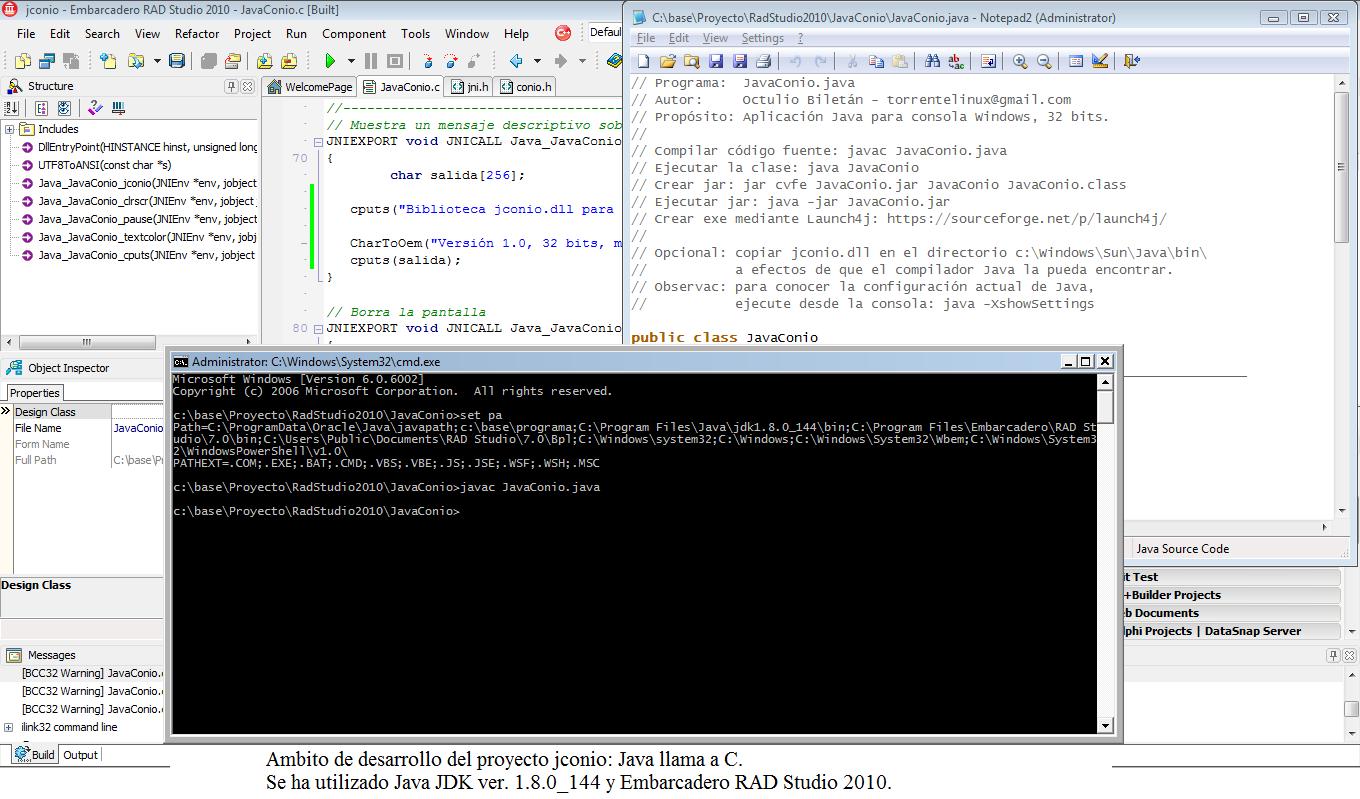Go back using the blue left arrow

[516, 61]
